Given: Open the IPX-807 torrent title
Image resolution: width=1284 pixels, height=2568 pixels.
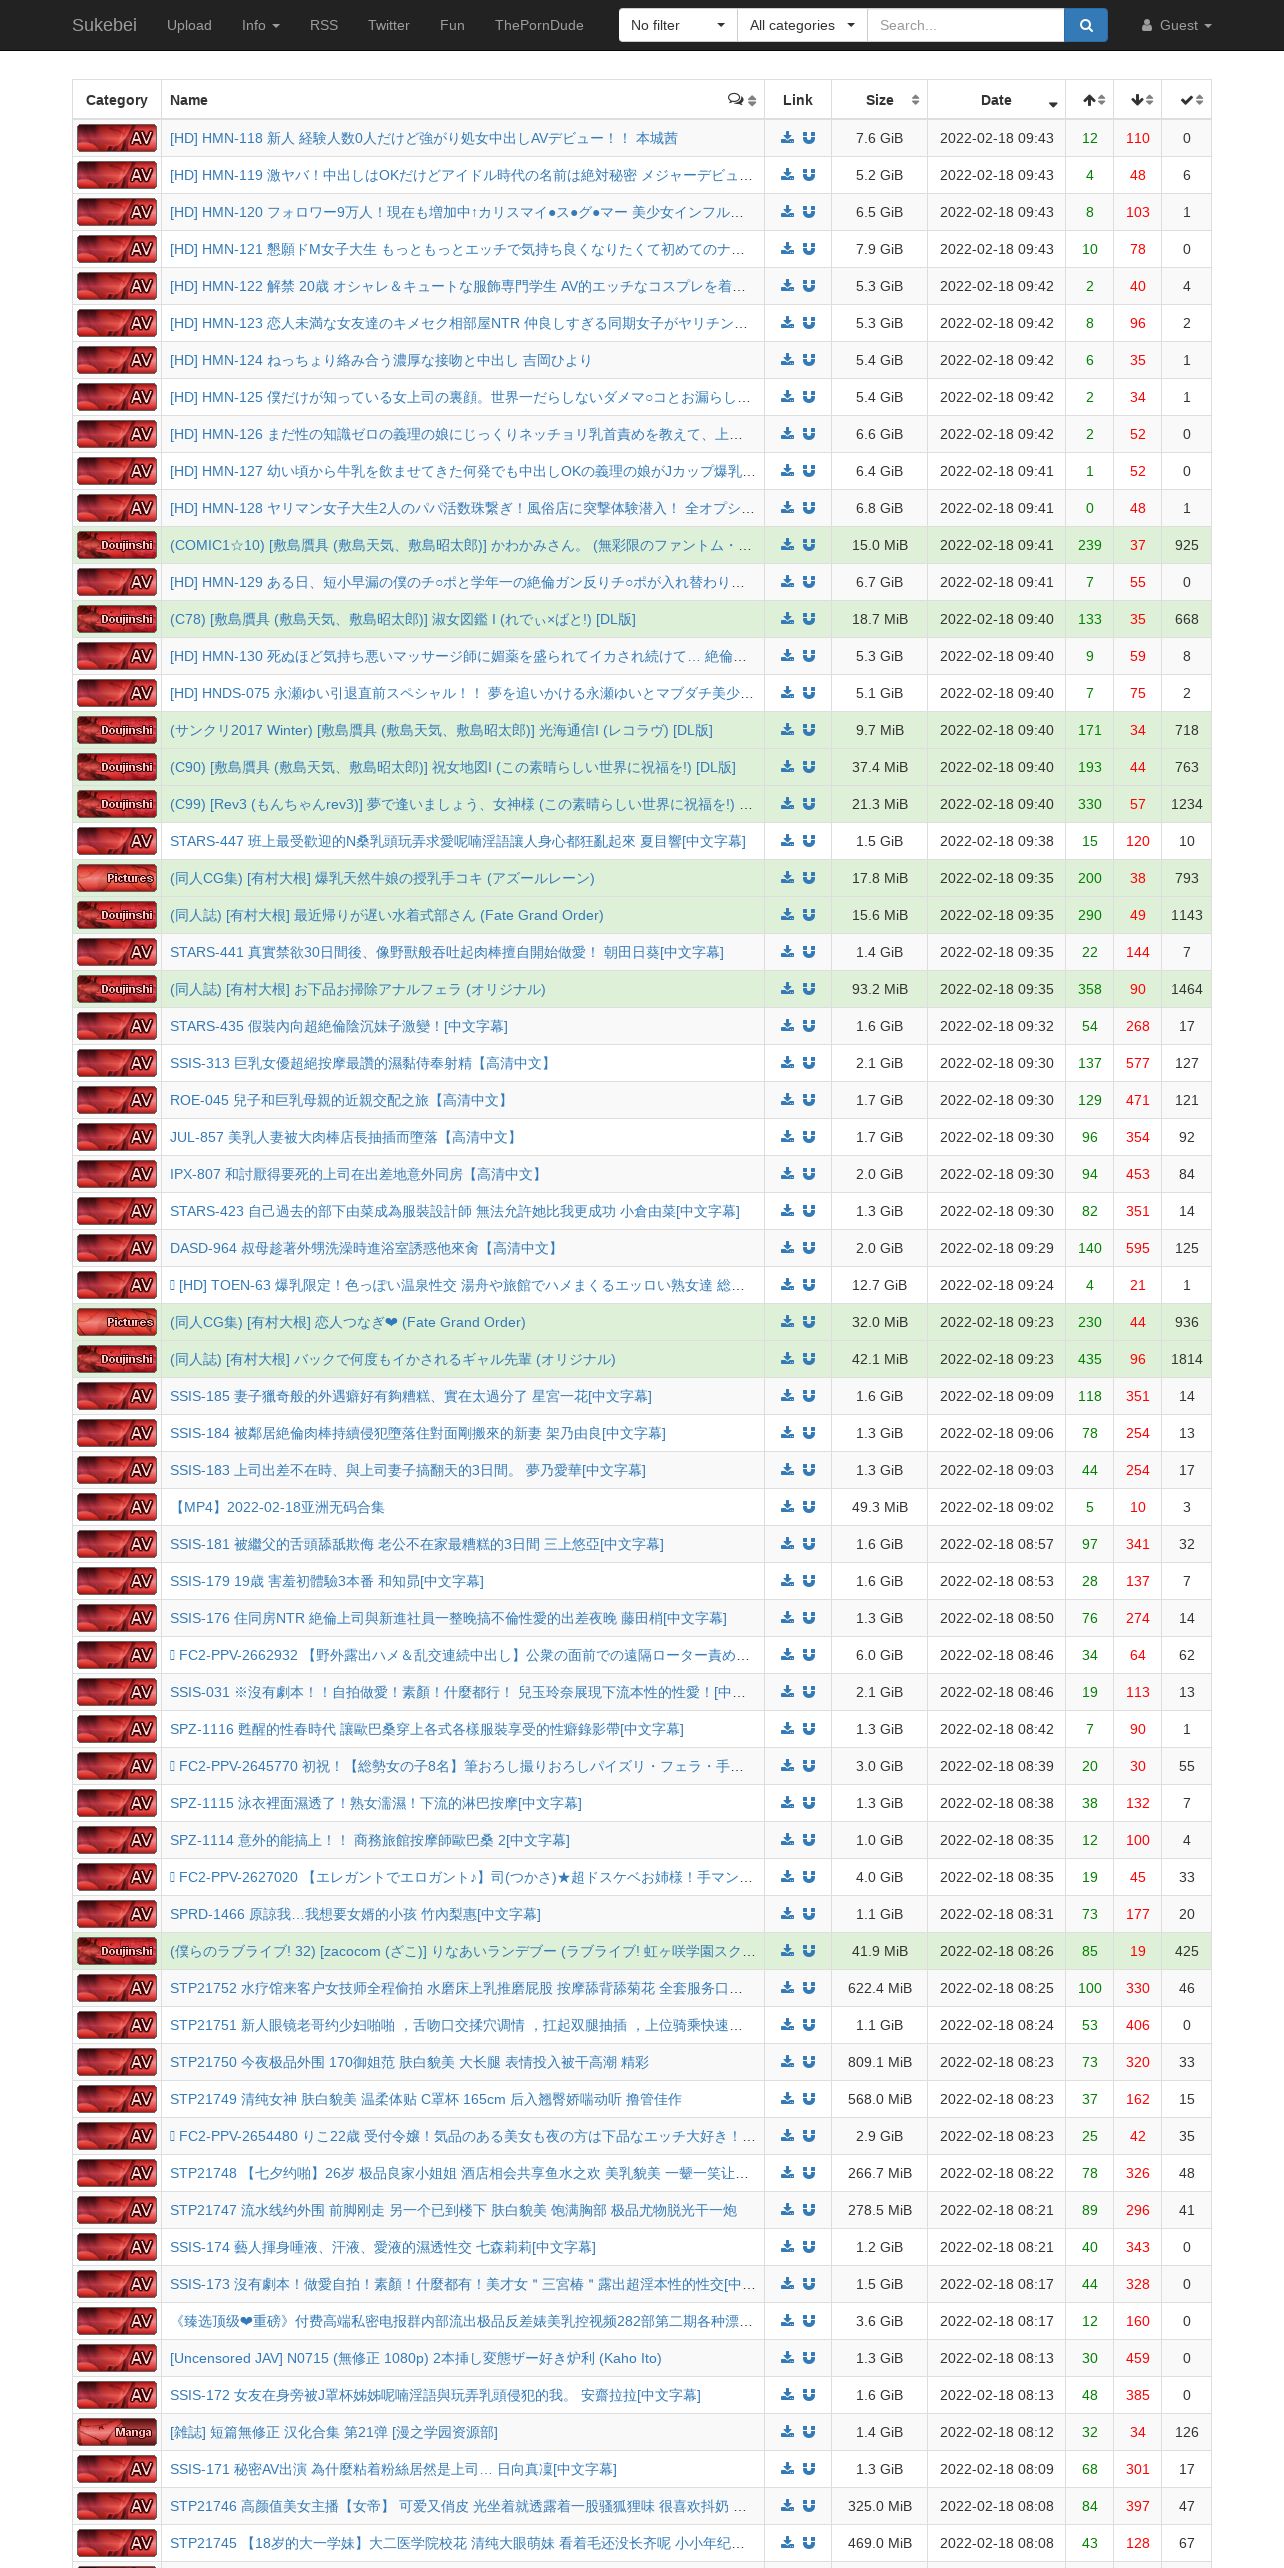Looking at the screenshot, I should coord(358,1174).
